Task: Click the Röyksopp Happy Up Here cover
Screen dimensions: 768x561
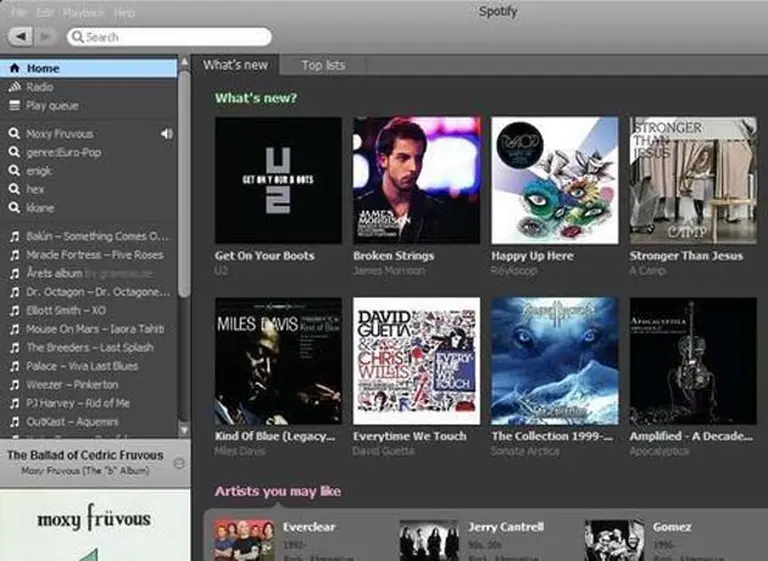Action: tap(555, 180)
